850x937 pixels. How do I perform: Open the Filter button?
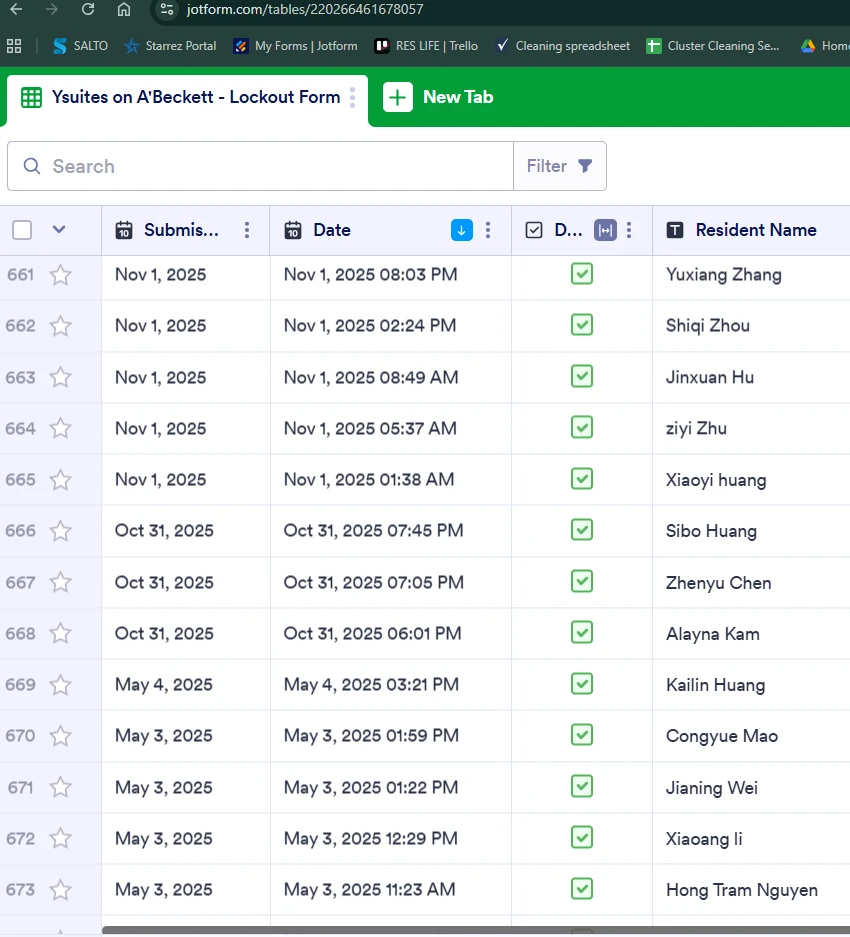(x=559, y=166)
